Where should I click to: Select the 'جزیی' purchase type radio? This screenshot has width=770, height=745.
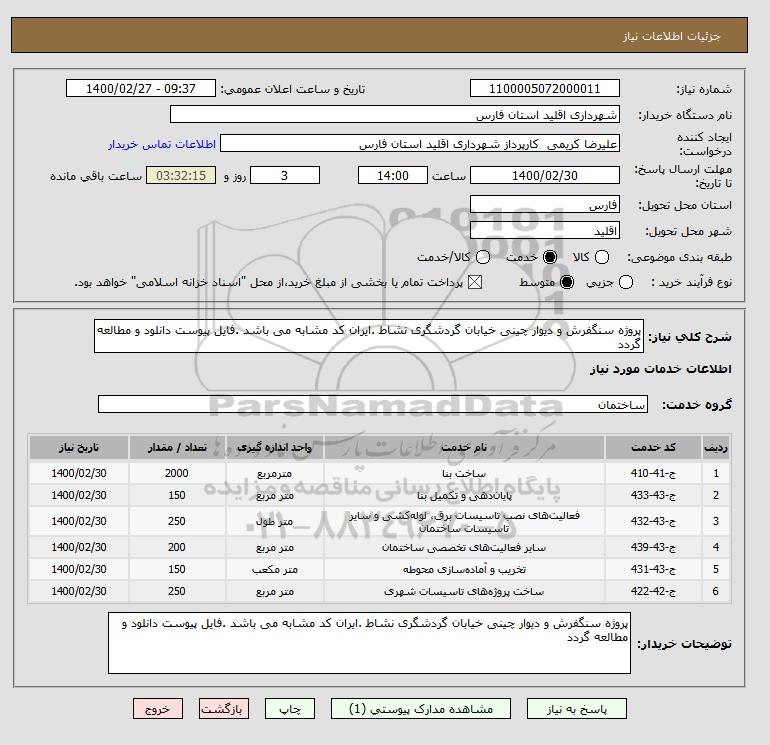(626, 282)
